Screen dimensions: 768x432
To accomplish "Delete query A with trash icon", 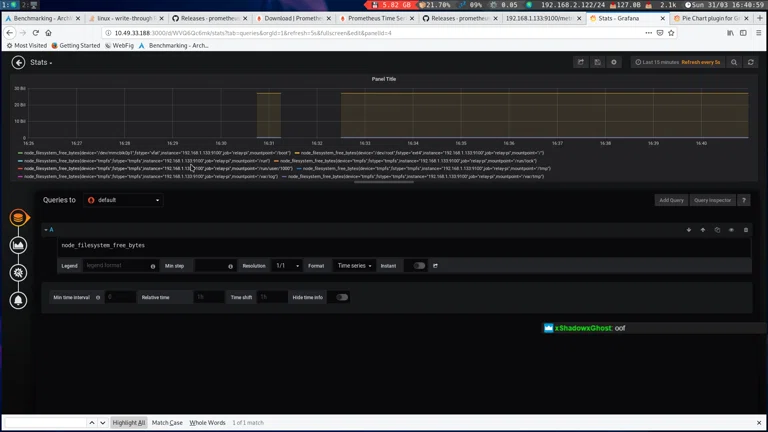I will 746,230.
